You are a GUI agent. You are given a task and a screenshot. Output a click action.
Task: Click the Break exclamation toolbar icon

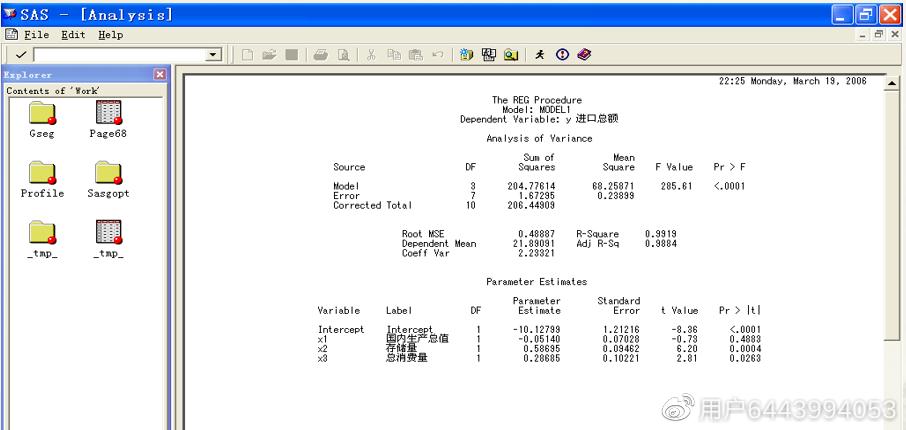pyautogui.click(x=562, y=55)
